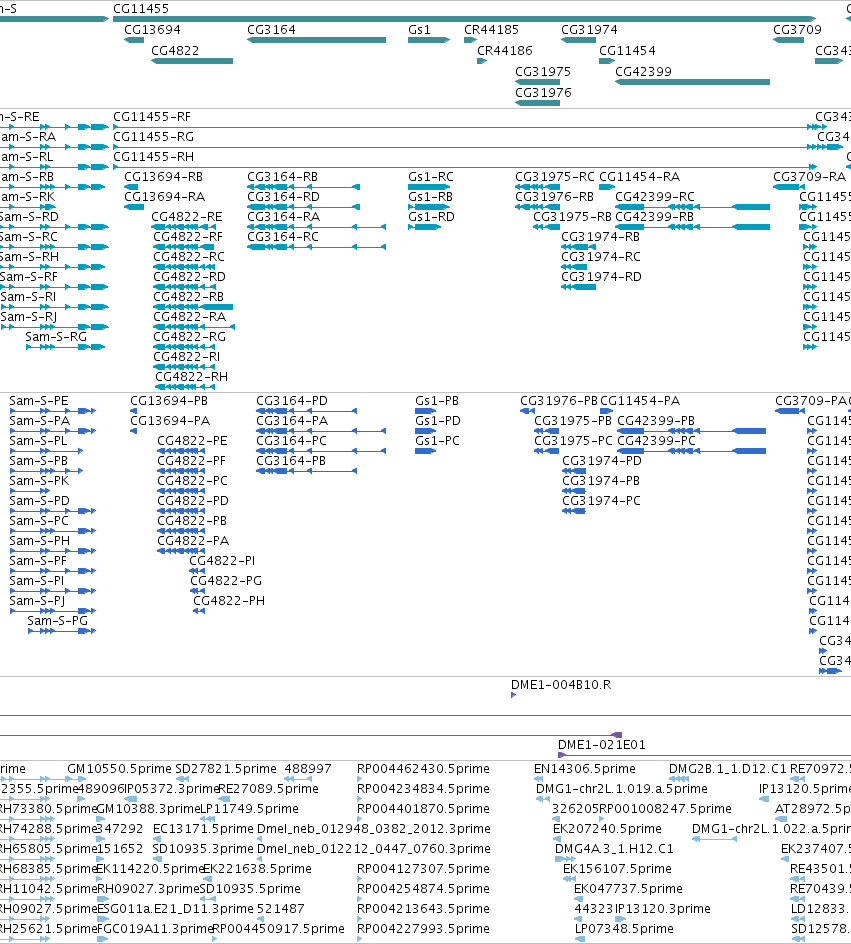The width and height of the screenshot is (851, 944).
Task: Click the CG42399 gene span bar
Action: tap(692, 82)
